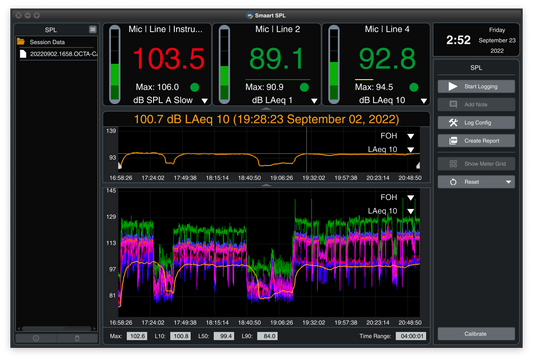This screenshot has height=360, width=533.
Task: Select the LAeq 10 dropdown in overview graph
Action: (411, 150)
